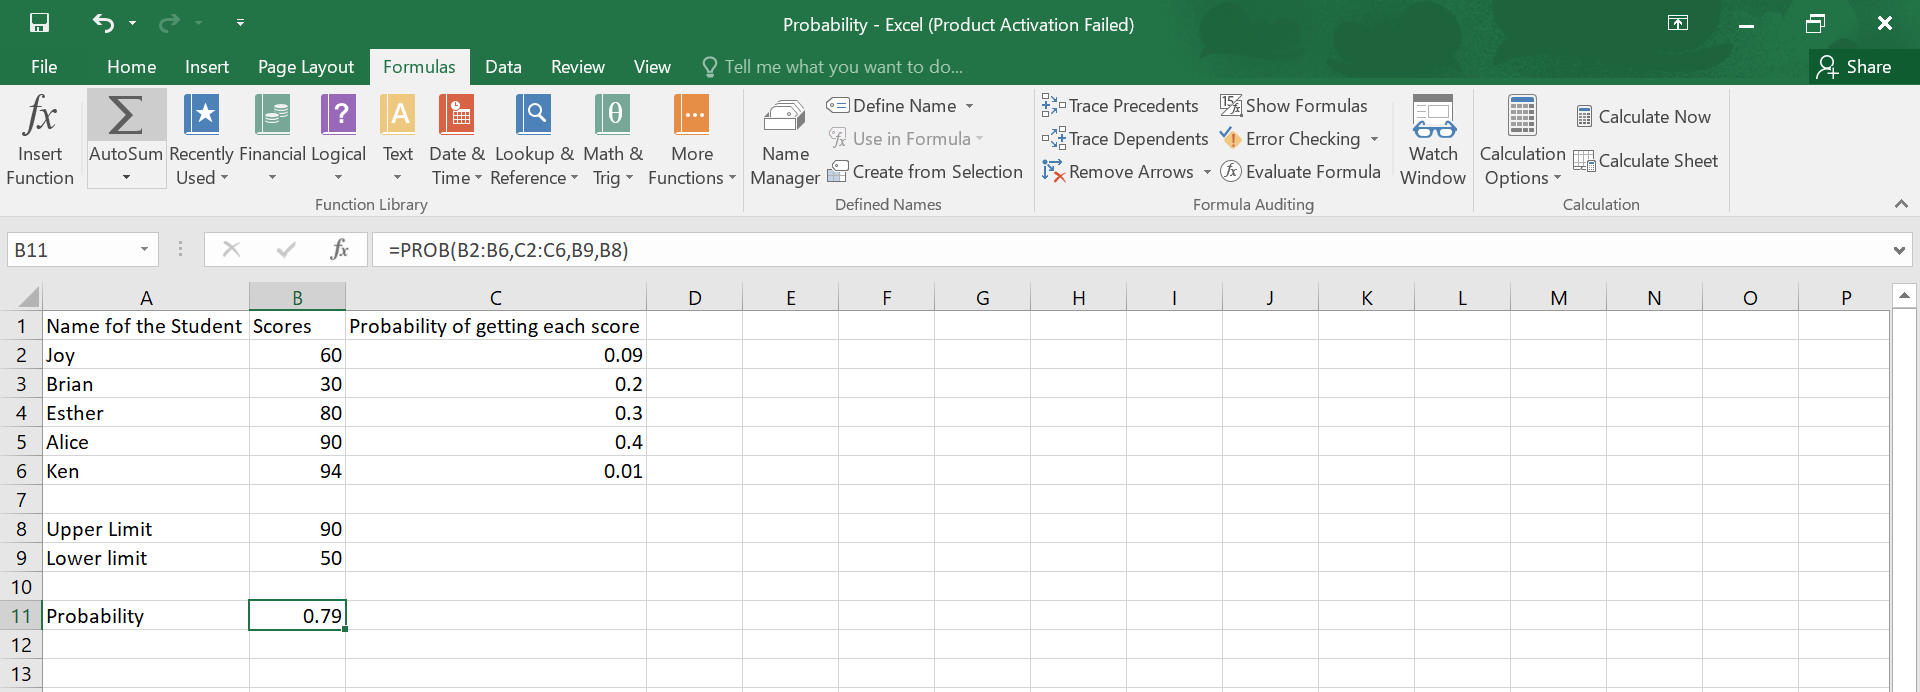Select the header cell 'Probability of getting each score'
Viewport: 1920px width, 692px height.
[x=496, y=326]
